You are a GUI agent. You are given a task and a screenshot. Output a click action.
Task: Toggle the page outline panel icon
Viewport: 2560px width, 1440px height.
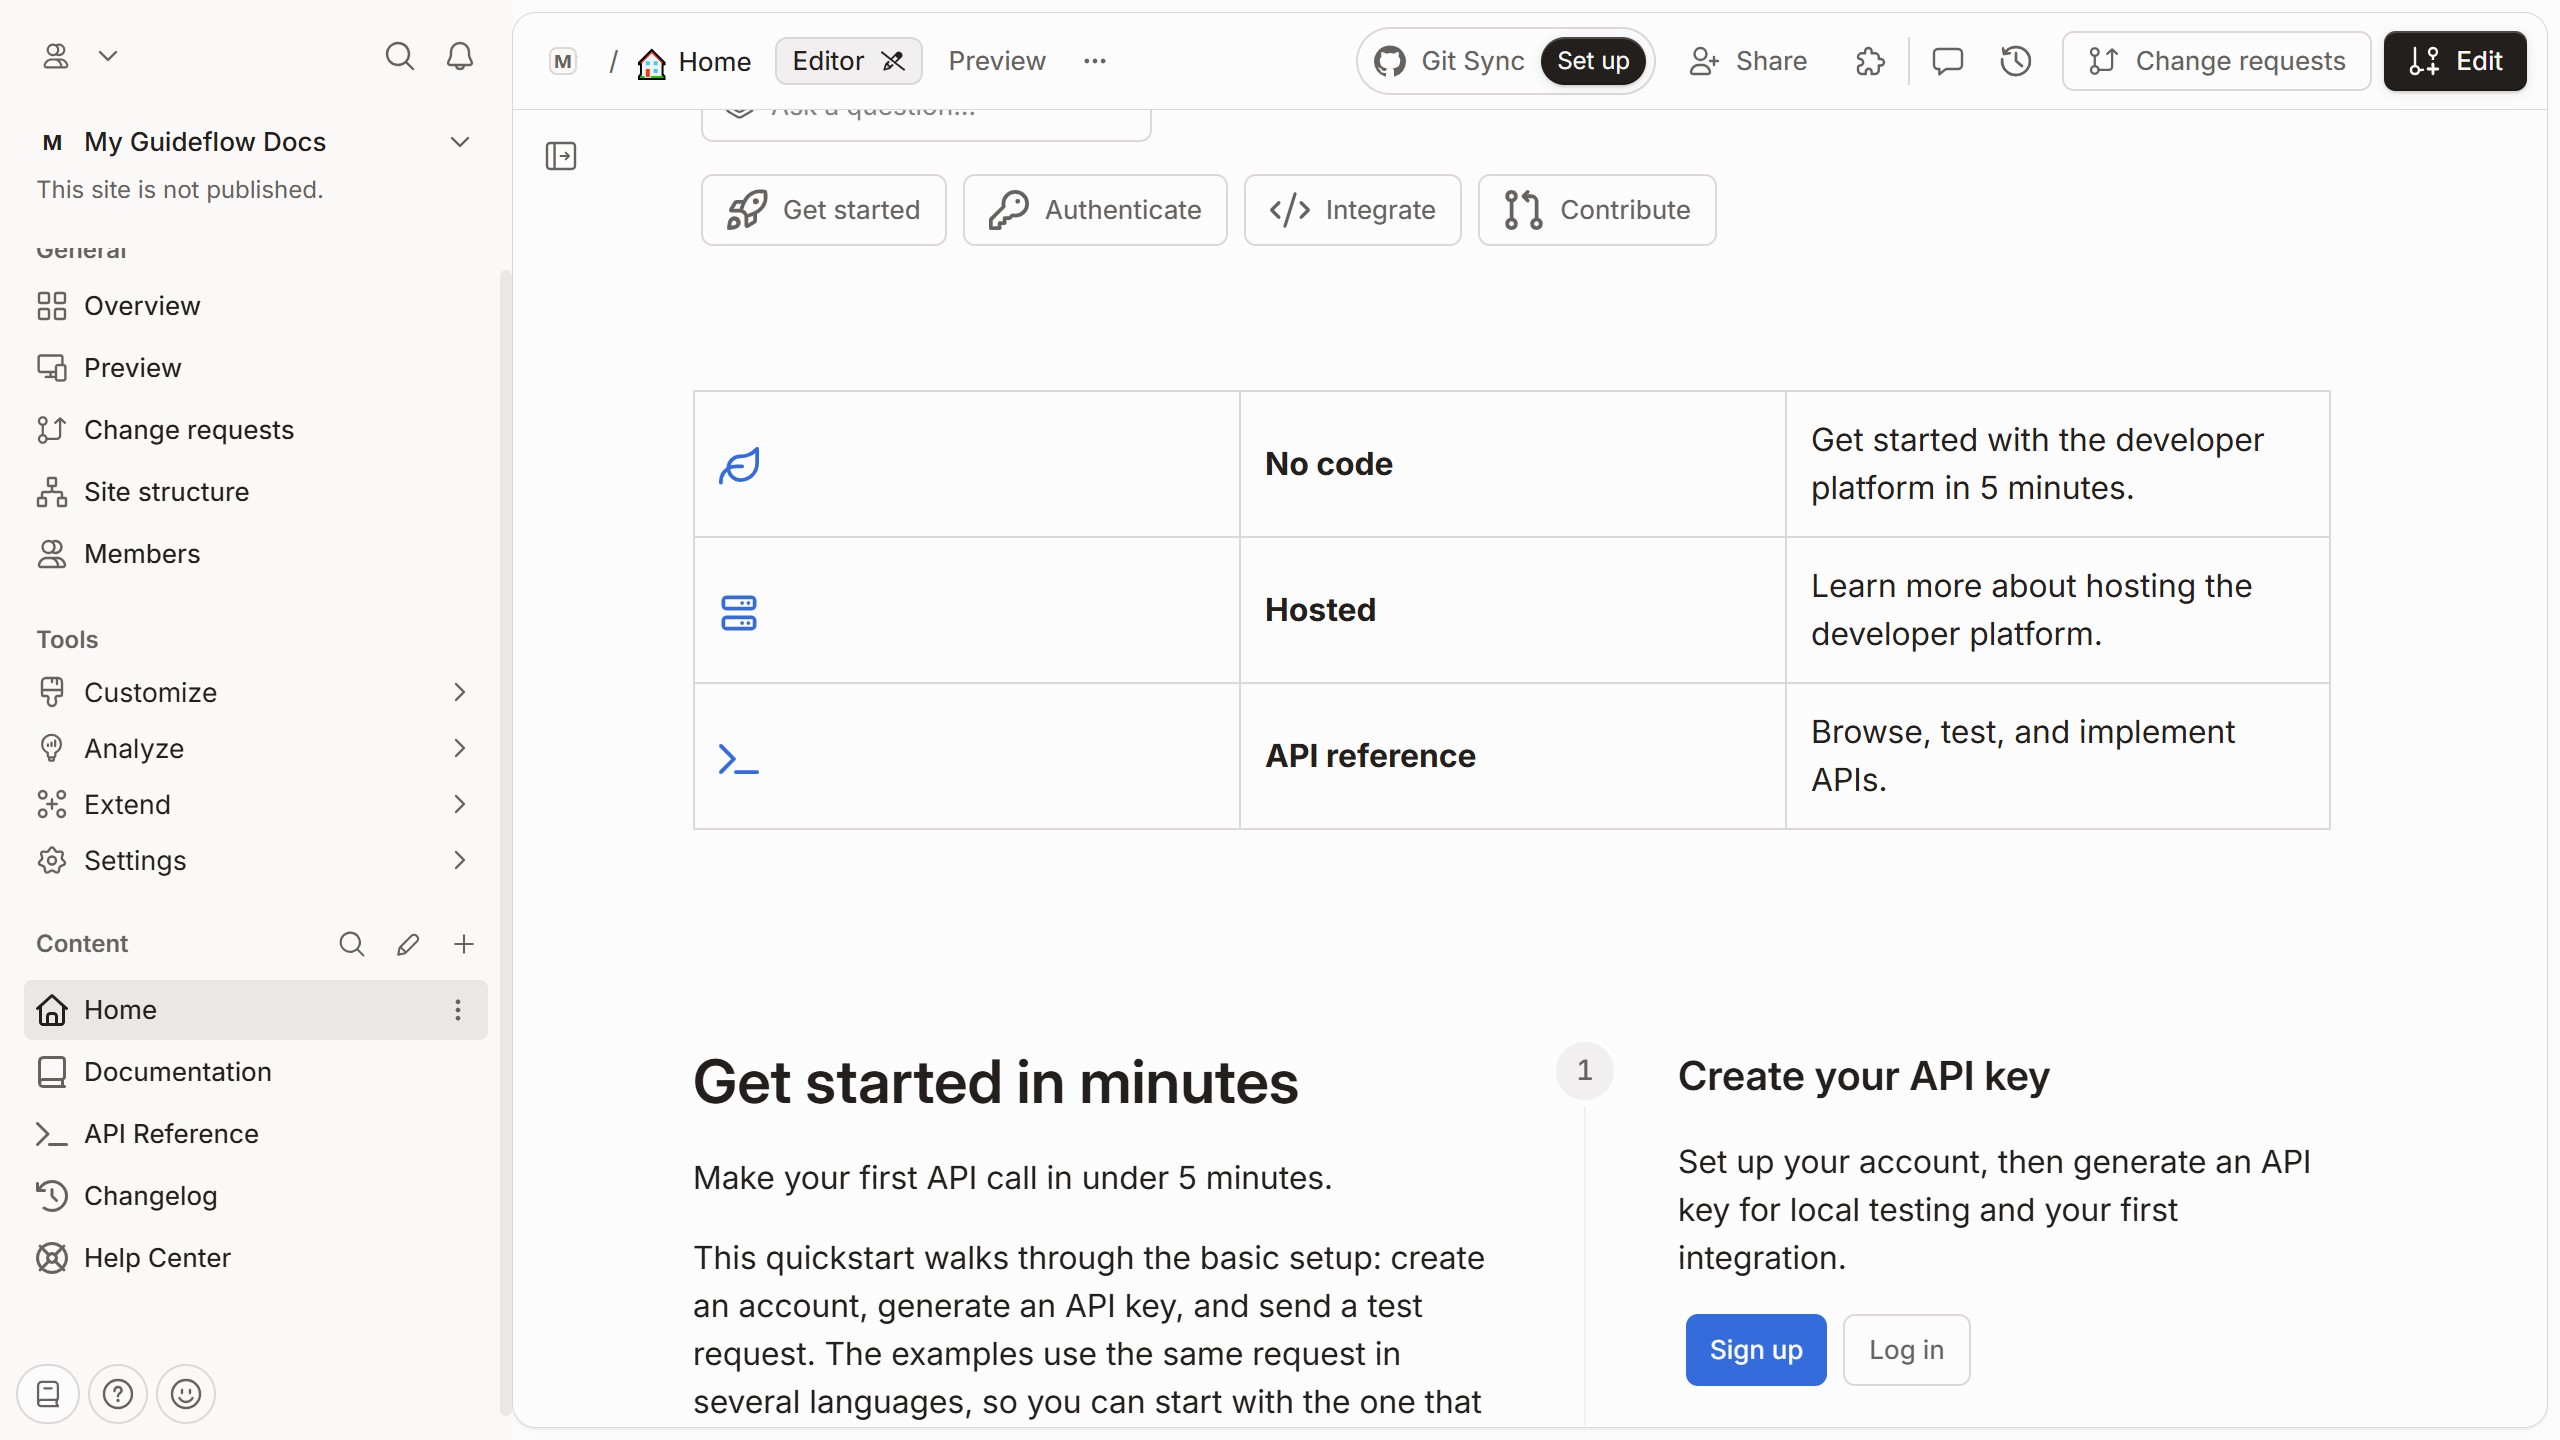[x=561, y=156]
